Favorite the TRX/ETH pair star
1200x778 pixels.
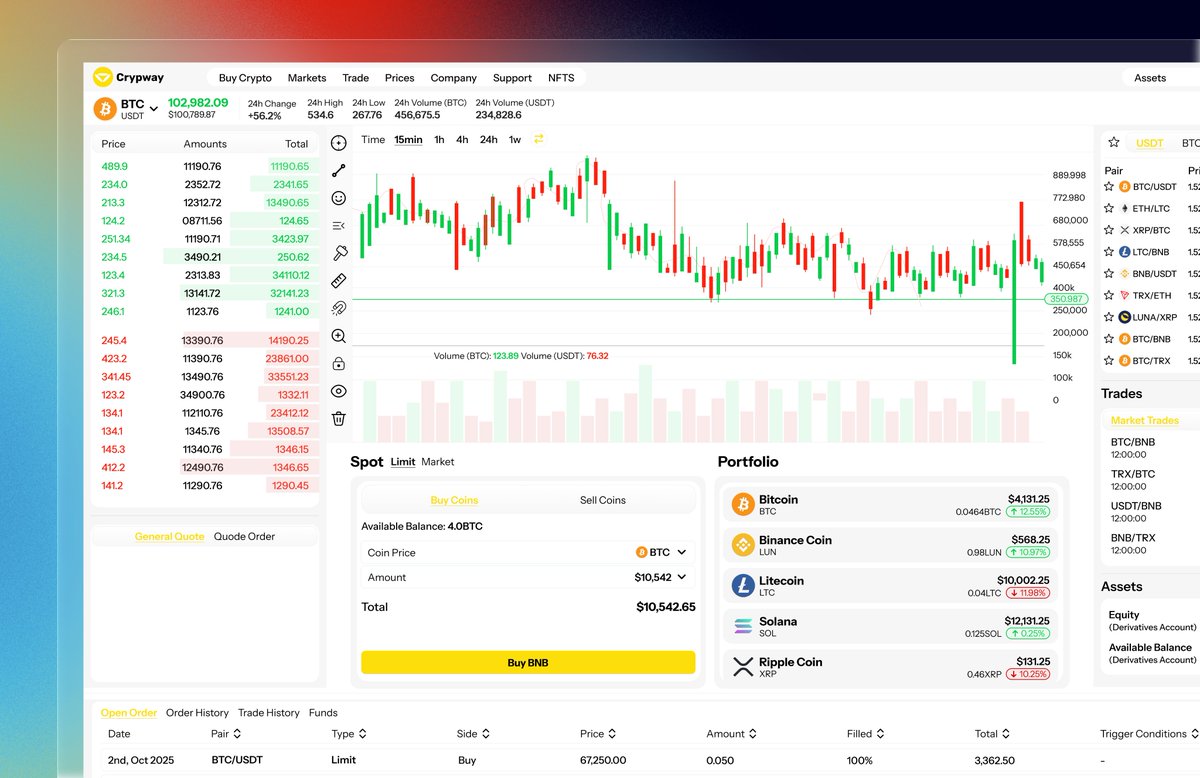[1109, 295]
